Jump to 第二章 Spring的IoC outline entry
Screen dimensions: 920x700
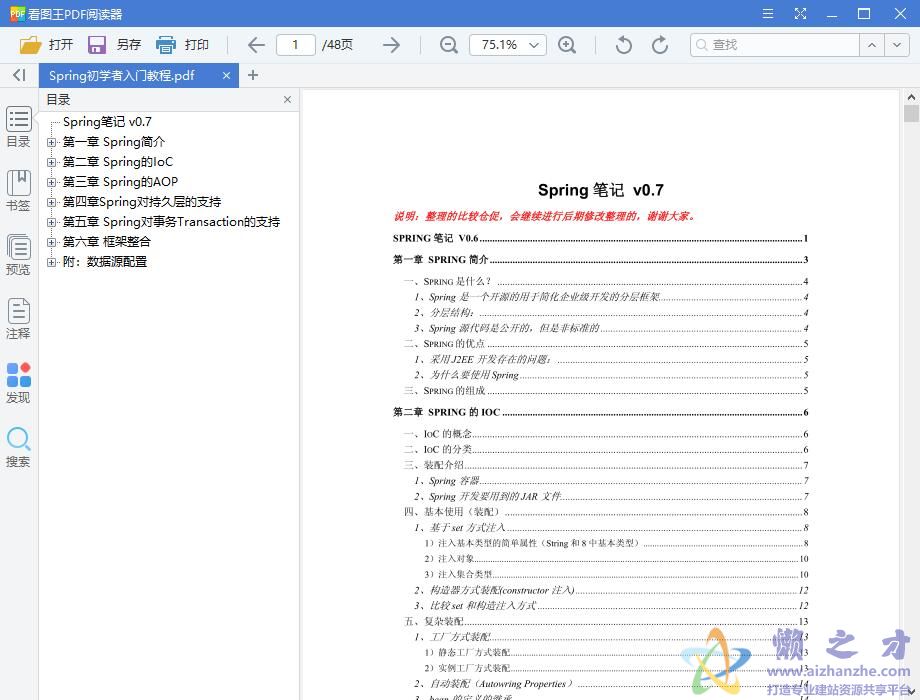click(118, 162)
